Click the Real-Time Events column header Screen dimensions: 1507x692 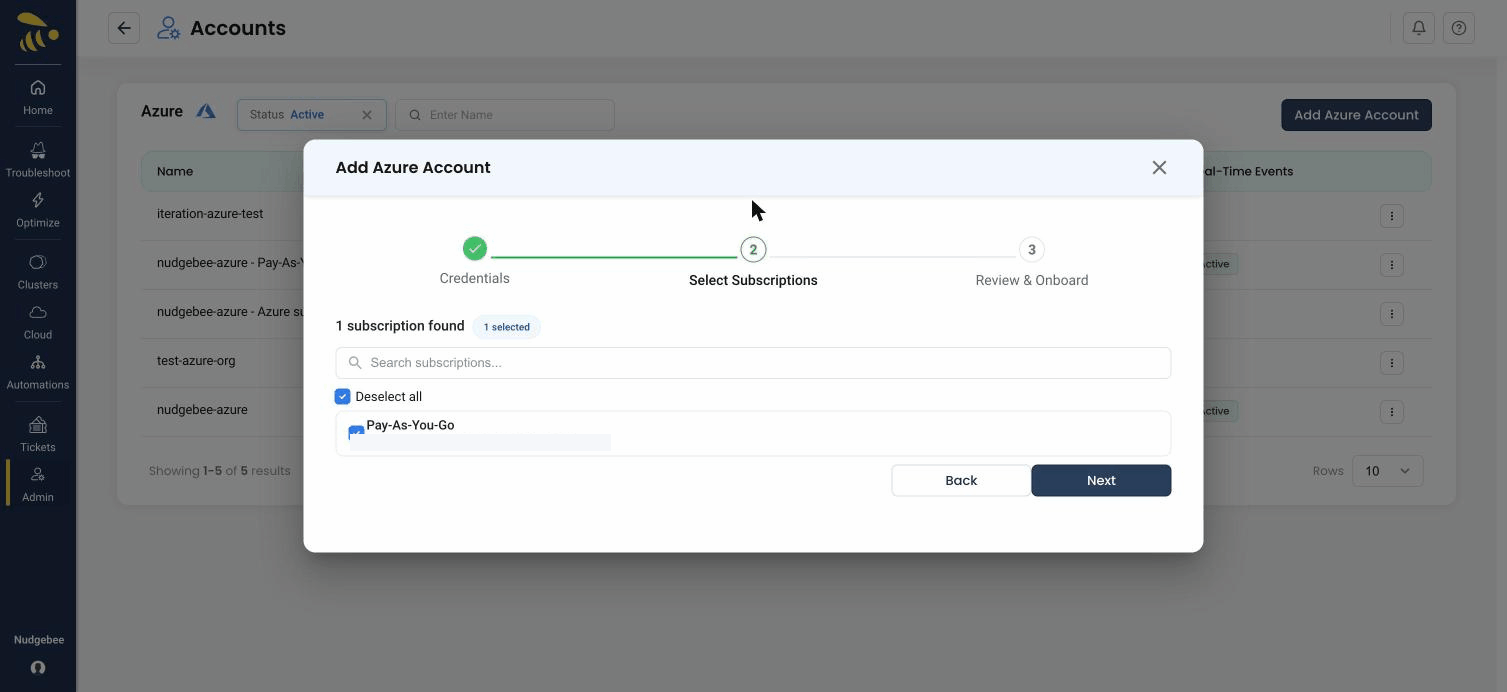[x=1248, y=171]
